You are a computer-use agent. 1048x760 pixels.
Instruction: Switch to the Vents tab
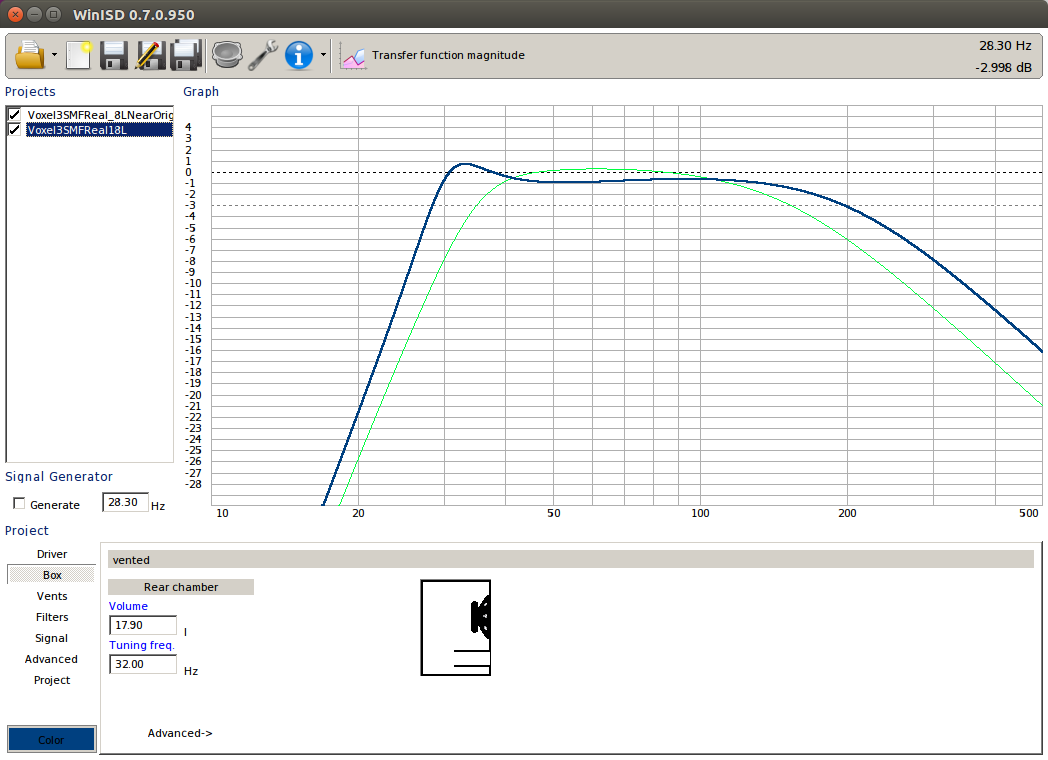pyautogui.click(x=51, y=596)
